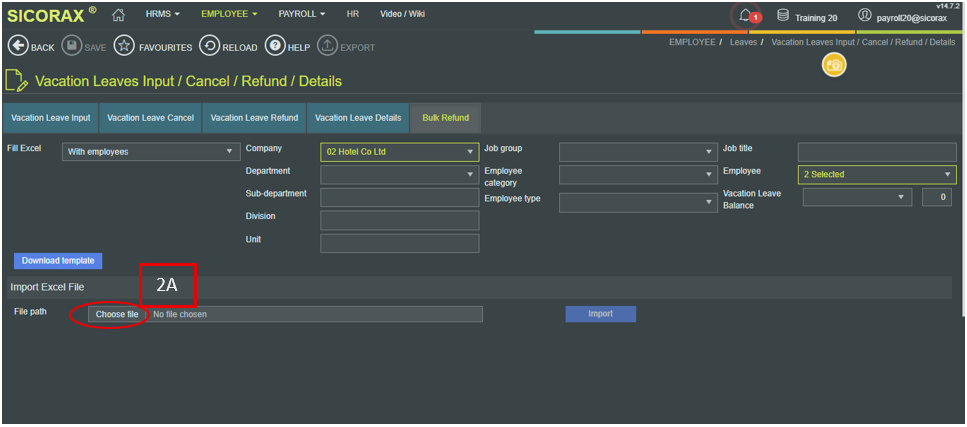This screenshot has height=427, width=967.
Task: Click the Choose file button
Action: (117, 315)
